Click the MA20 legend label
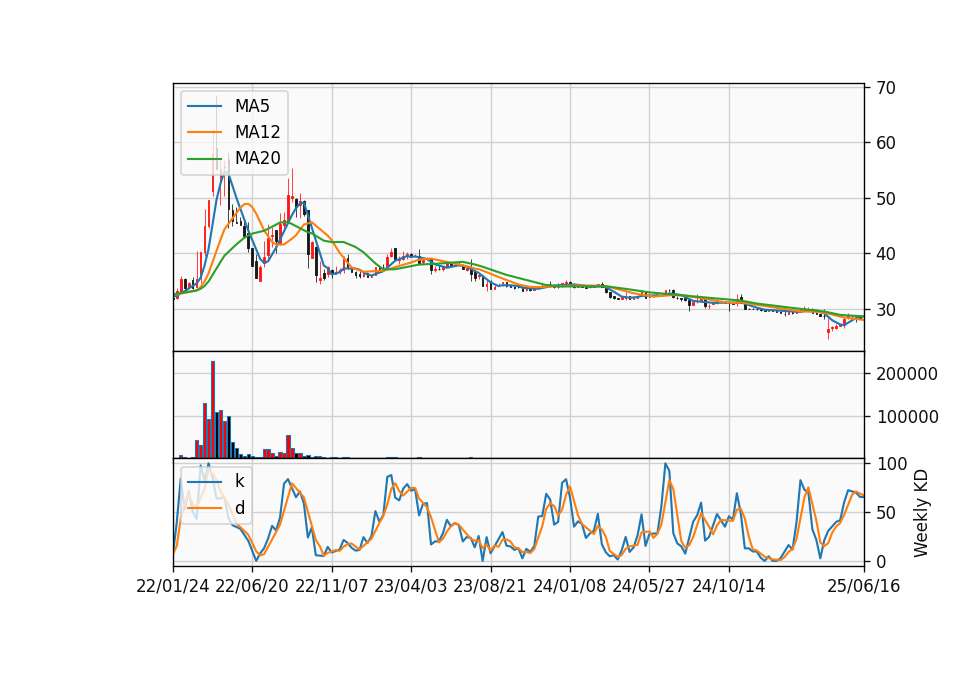 tap(257, 158)
